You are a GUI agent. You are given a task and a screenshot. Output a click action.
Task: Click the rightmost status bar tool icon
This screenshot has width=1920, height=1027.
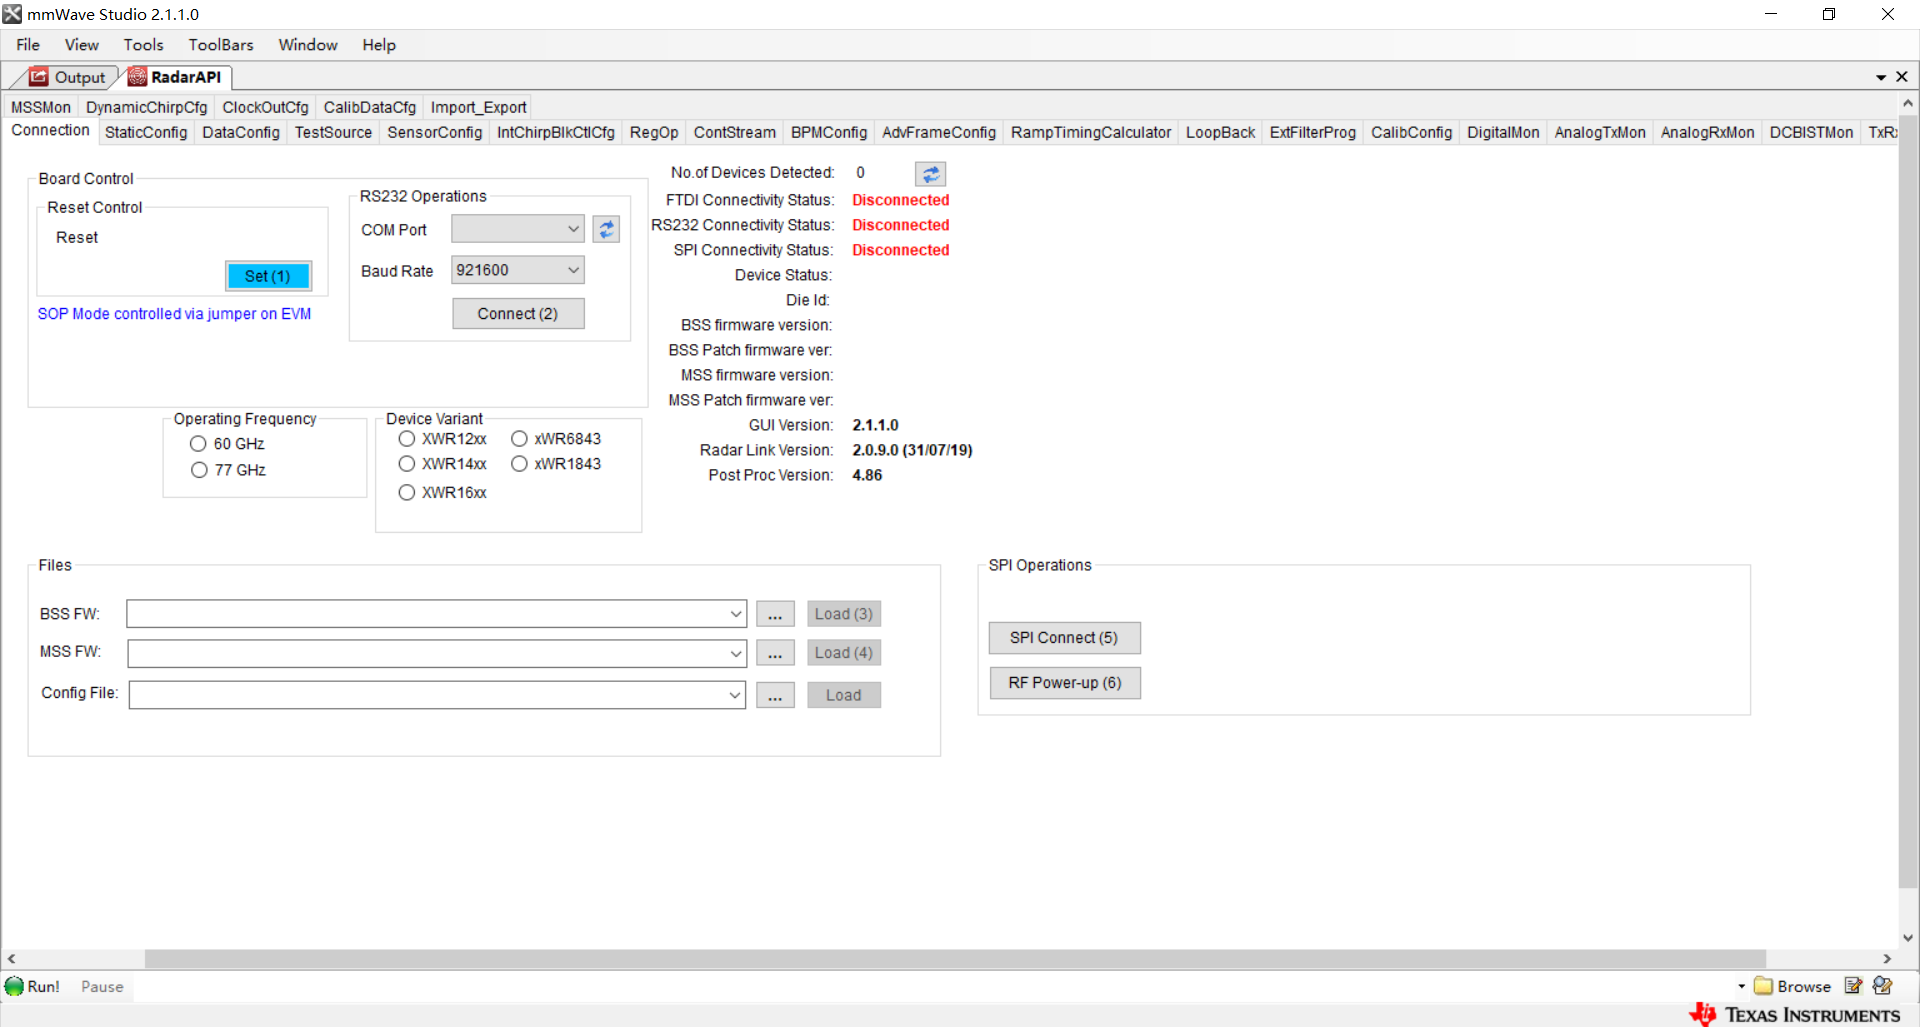click(x=1883, y=986)
